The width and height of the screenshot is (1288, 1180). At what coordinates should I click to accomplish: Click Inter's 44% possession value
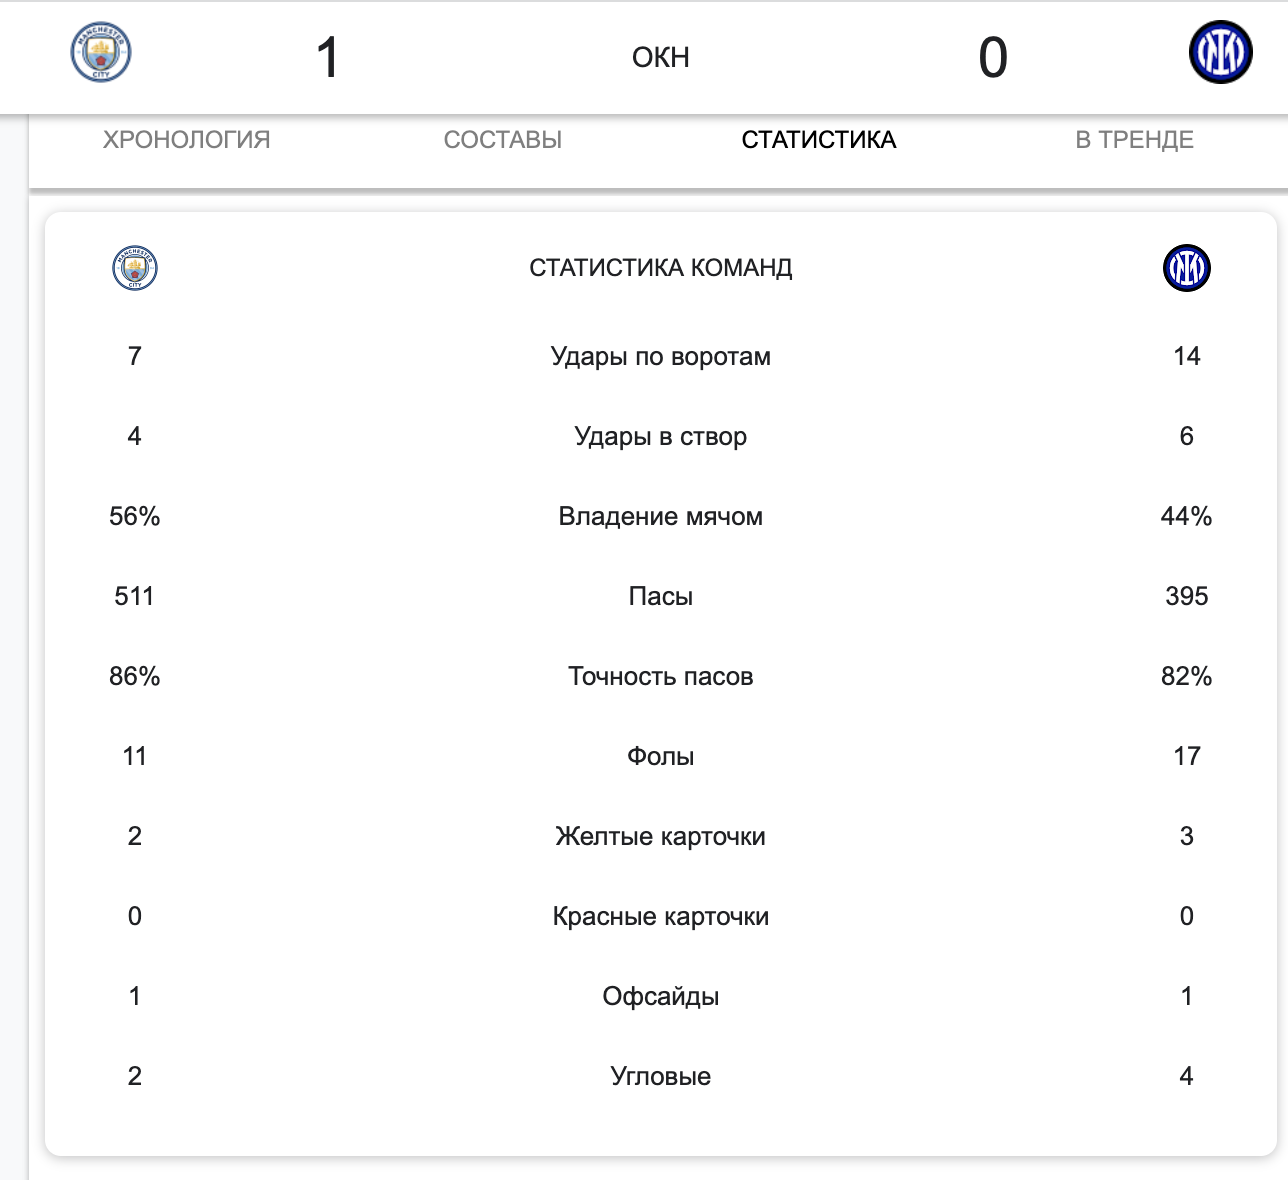tap(1186, 517)
